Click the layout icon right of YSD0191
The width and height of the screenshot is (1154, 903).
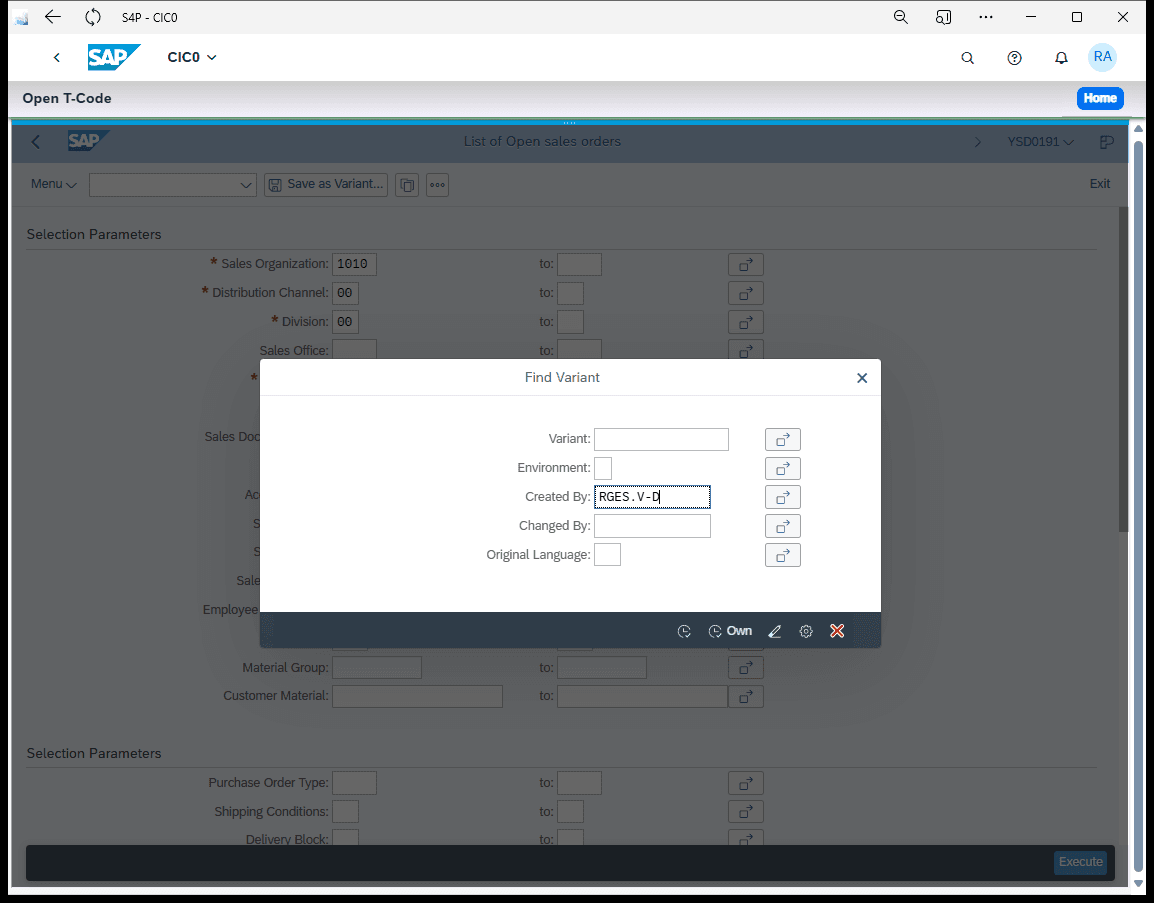(1106, 142)
